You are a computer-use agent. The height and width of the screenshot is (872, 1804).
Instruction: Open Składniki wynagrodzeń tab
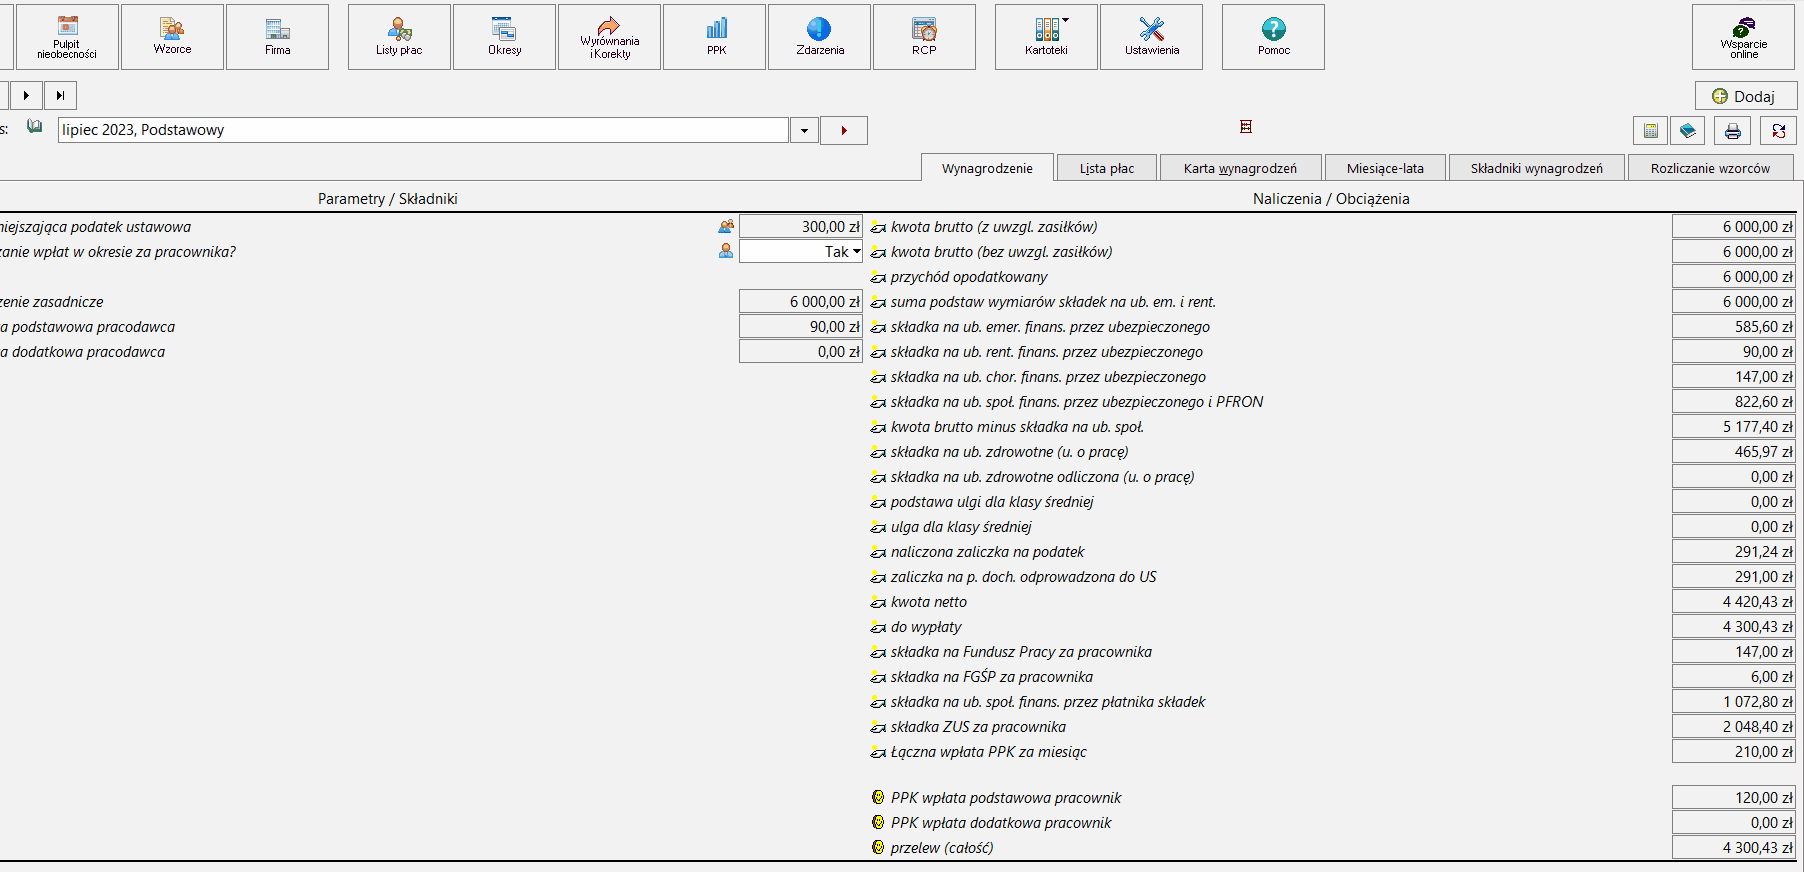point(1536,168)
